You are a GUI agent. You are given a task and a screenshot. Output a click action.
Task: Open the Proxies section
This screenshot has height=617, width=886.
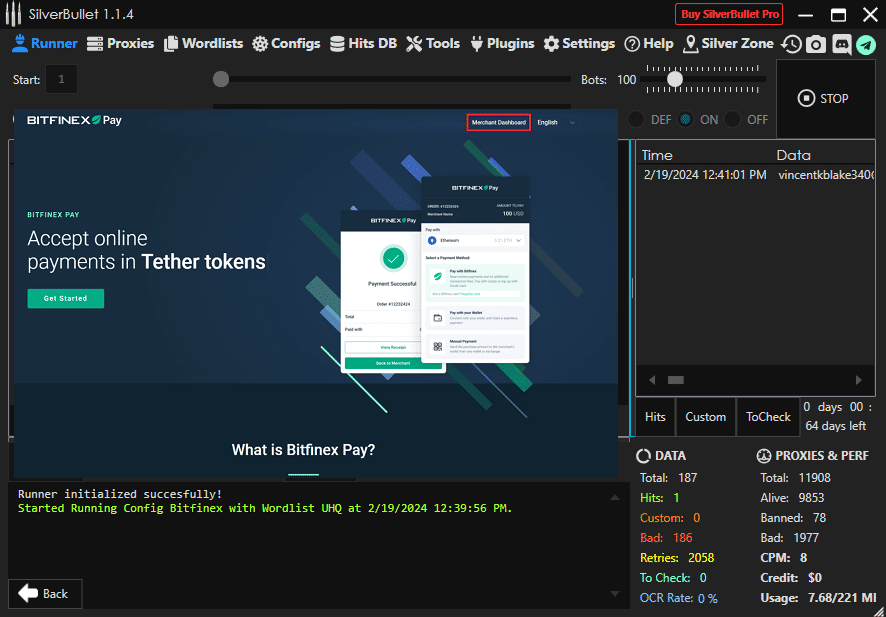pos(120,44)
